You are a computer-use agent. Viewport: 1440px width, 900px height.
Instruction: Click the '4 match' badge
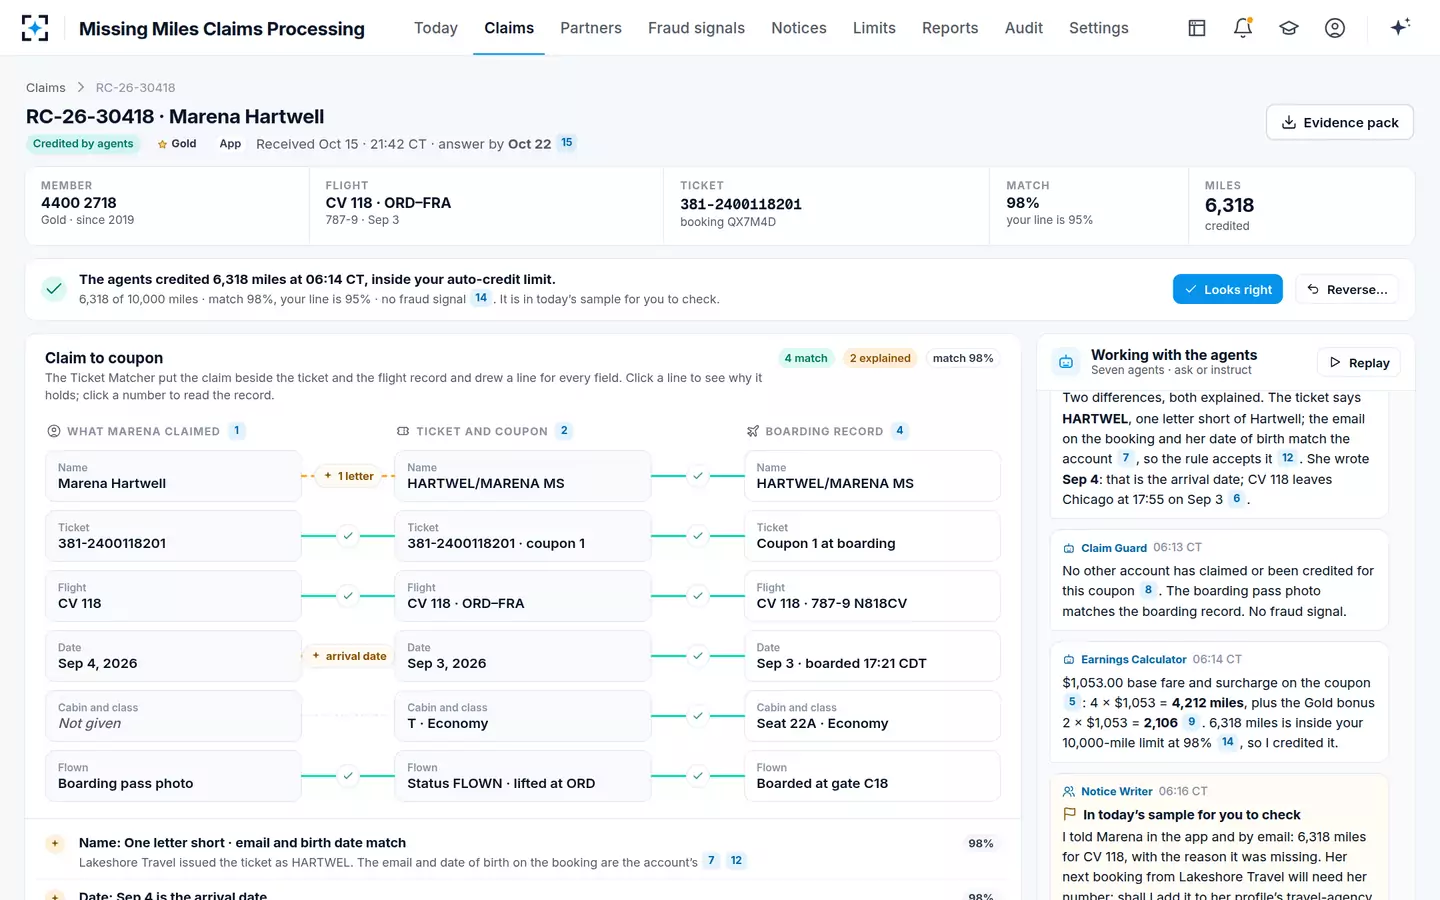(x=806, y=358)
